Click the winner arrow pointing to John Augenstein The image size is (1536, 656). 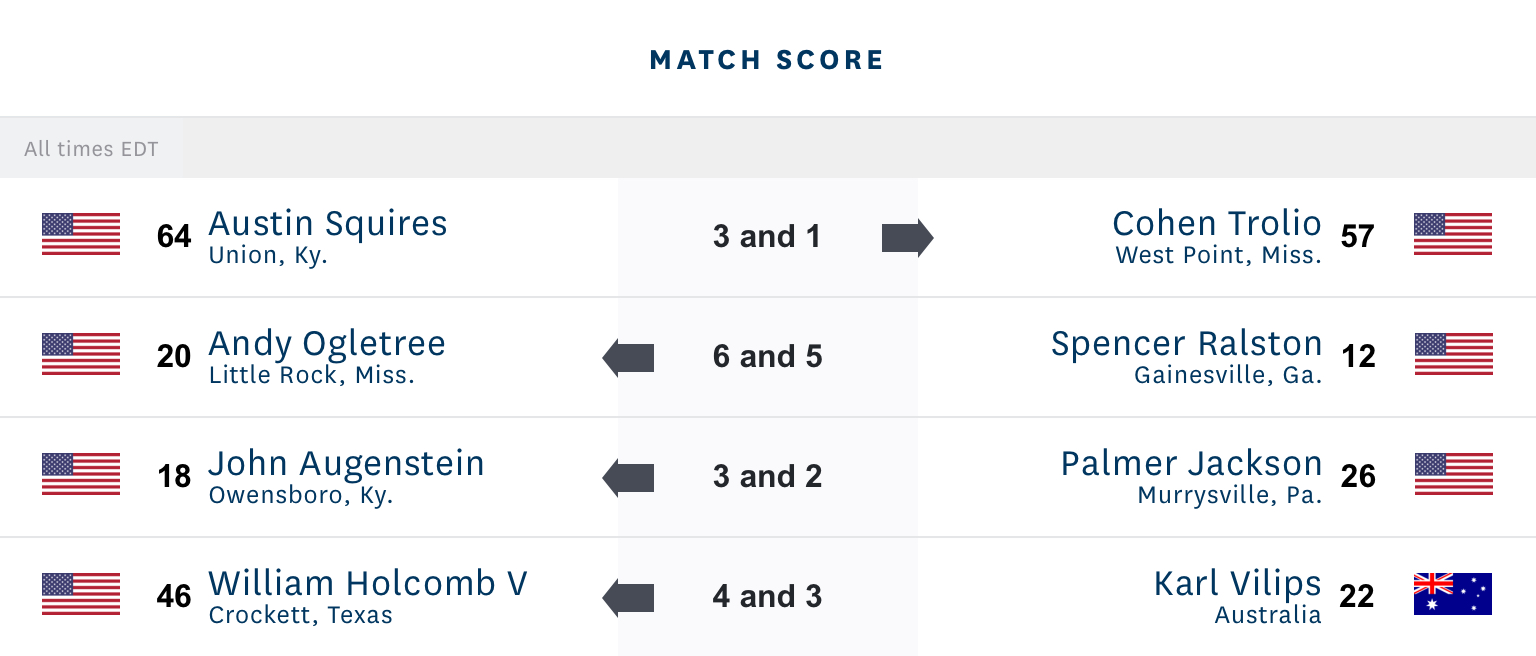(x=628, y=477)
